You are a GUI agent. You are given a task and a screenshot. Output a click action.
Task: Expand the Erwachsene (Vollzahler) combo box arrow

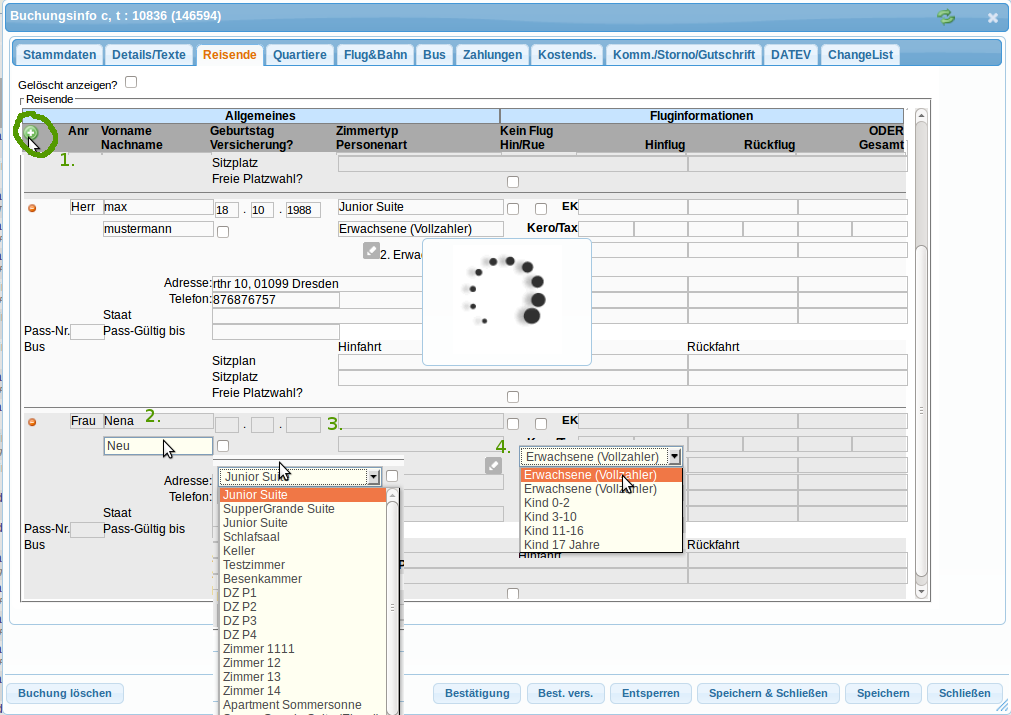675,457
